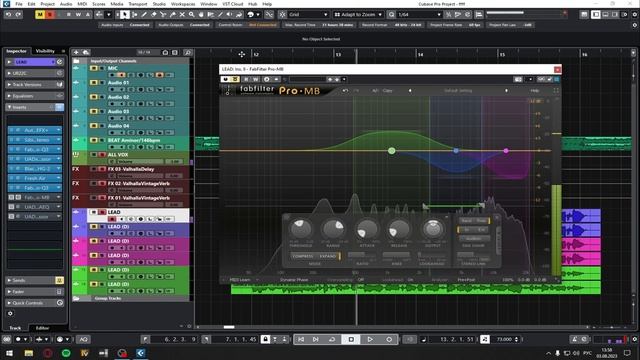The image size is (640, 360).
Task: Open Windows Start menu
Action: click(x=9, y=353)
